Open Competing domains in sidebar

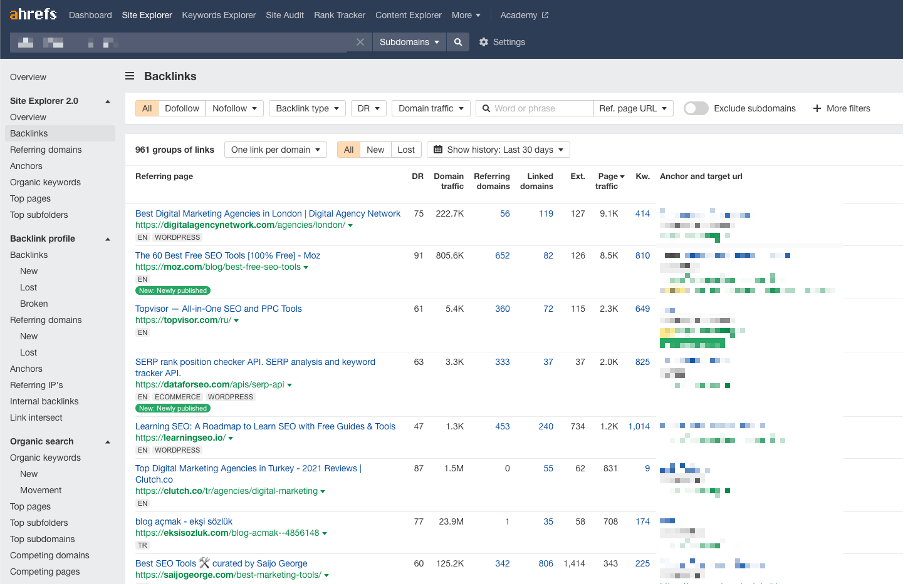pyautogui.click(x=50, y=555)
